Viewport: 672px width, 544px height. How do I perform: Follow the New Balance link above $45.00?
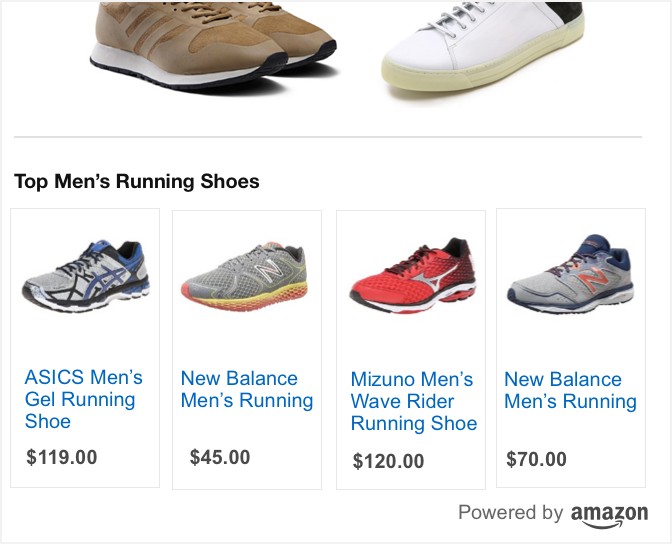247,389
